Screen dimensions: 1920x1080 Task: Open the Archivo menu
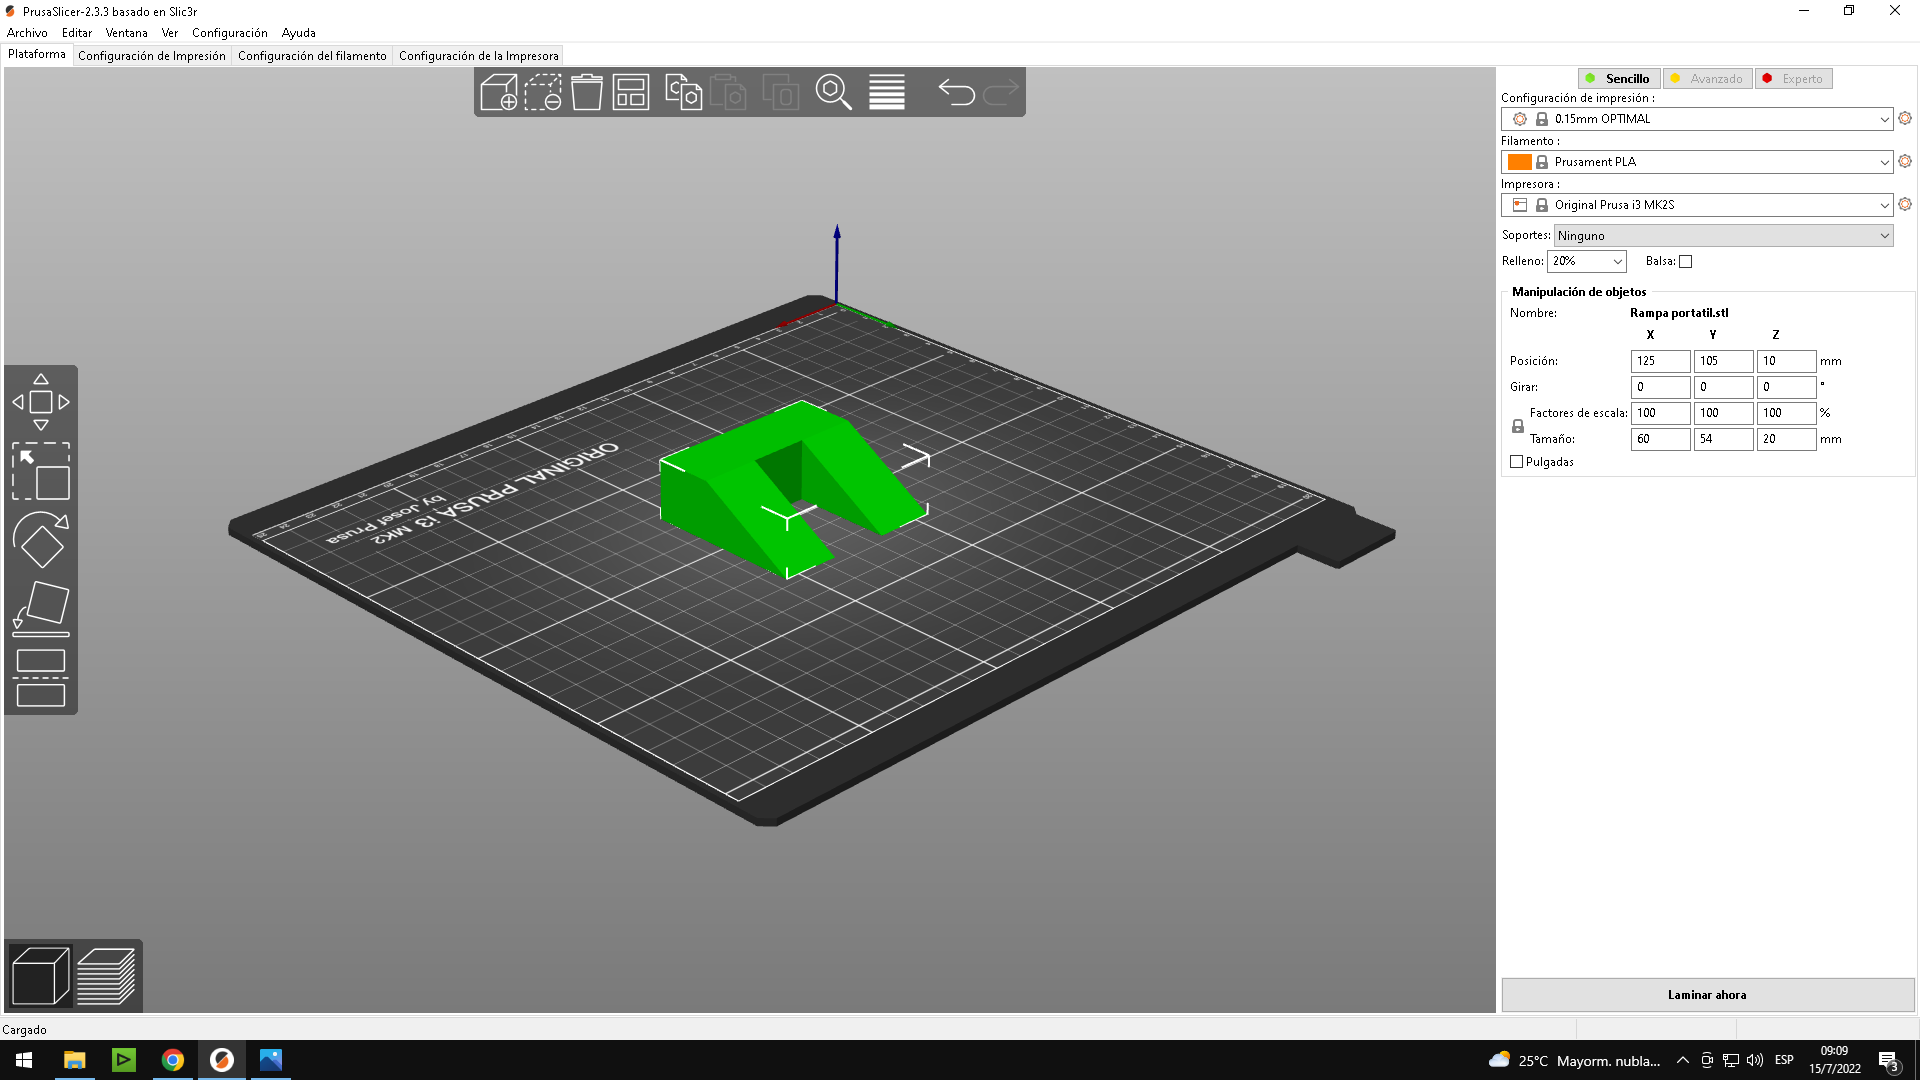27,33
